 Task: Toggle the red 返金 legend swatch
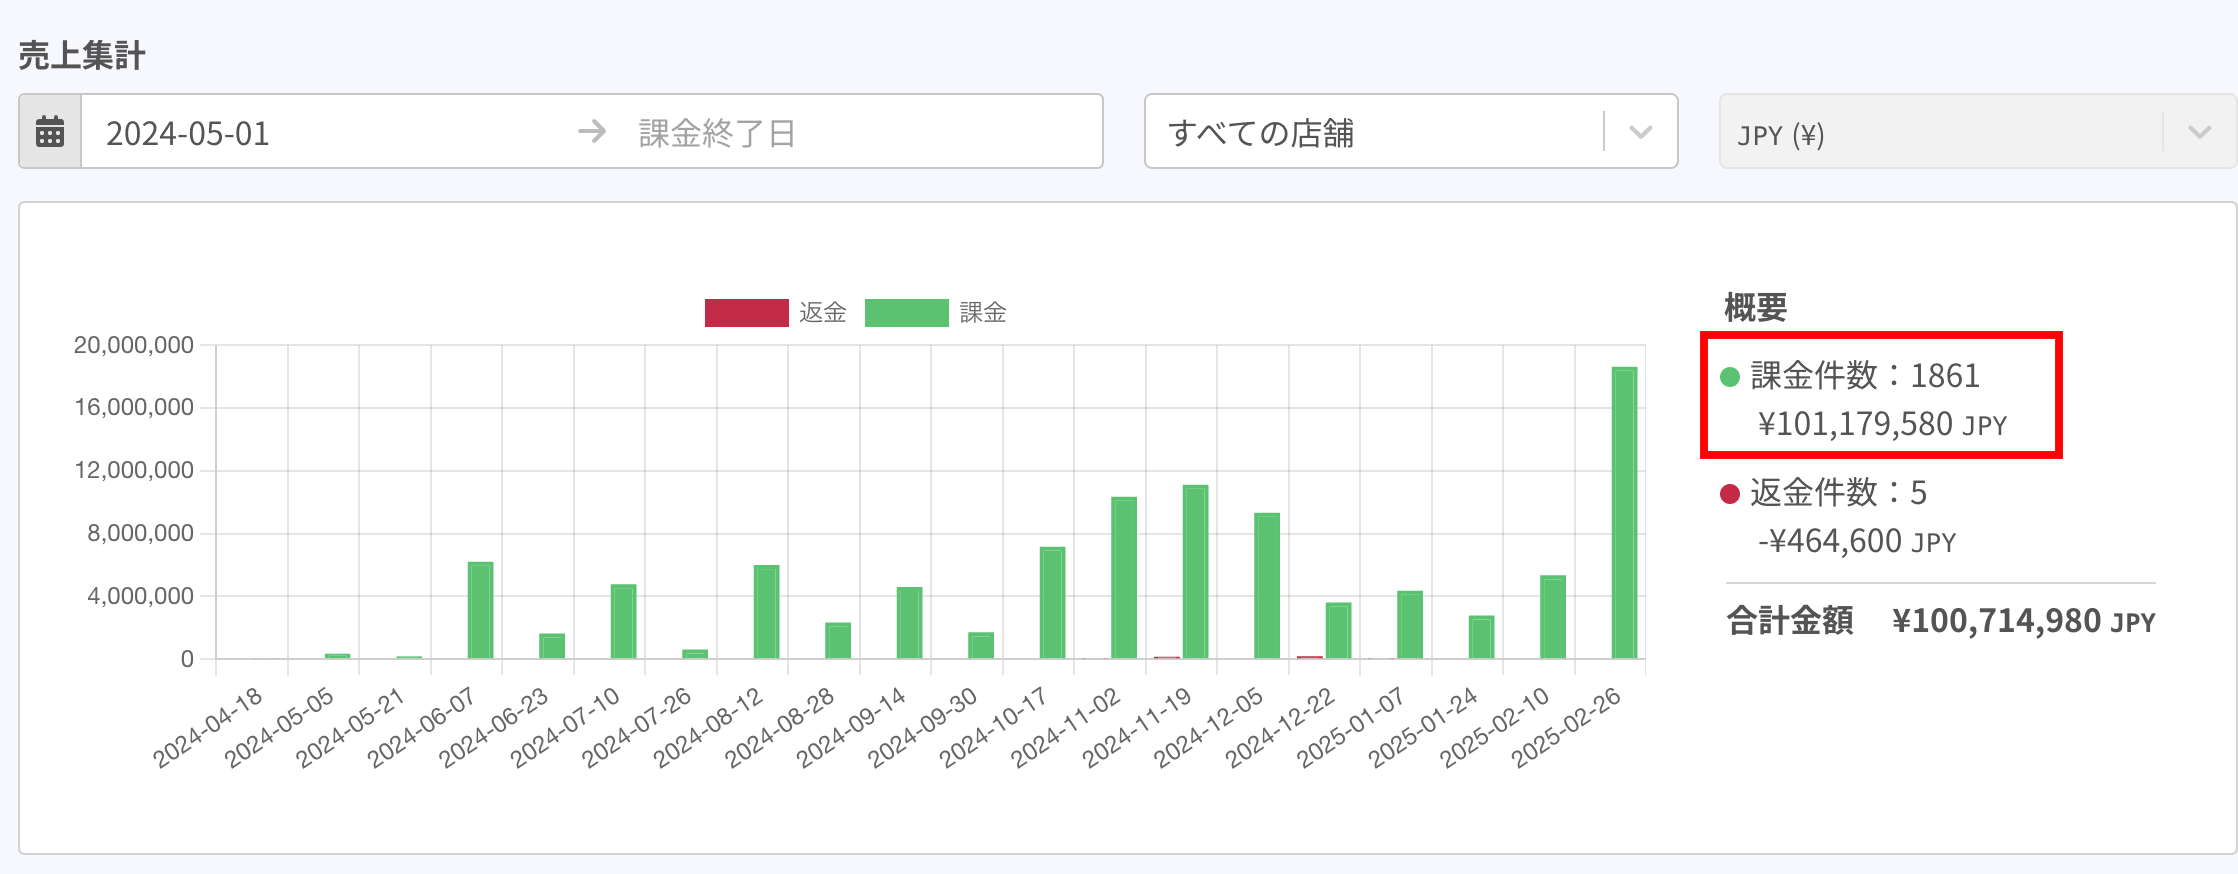(746, 313)
